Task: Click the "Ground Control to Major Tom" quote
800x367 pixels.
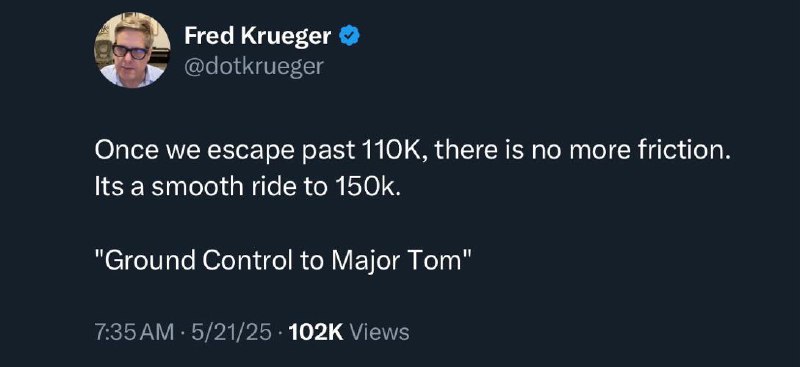Action: click(282, 261)
